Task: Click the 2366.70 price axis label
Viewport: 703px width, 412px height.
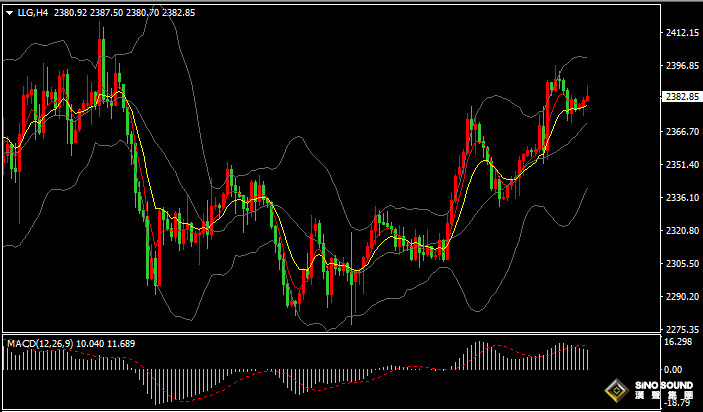Action: pos(681,132)
